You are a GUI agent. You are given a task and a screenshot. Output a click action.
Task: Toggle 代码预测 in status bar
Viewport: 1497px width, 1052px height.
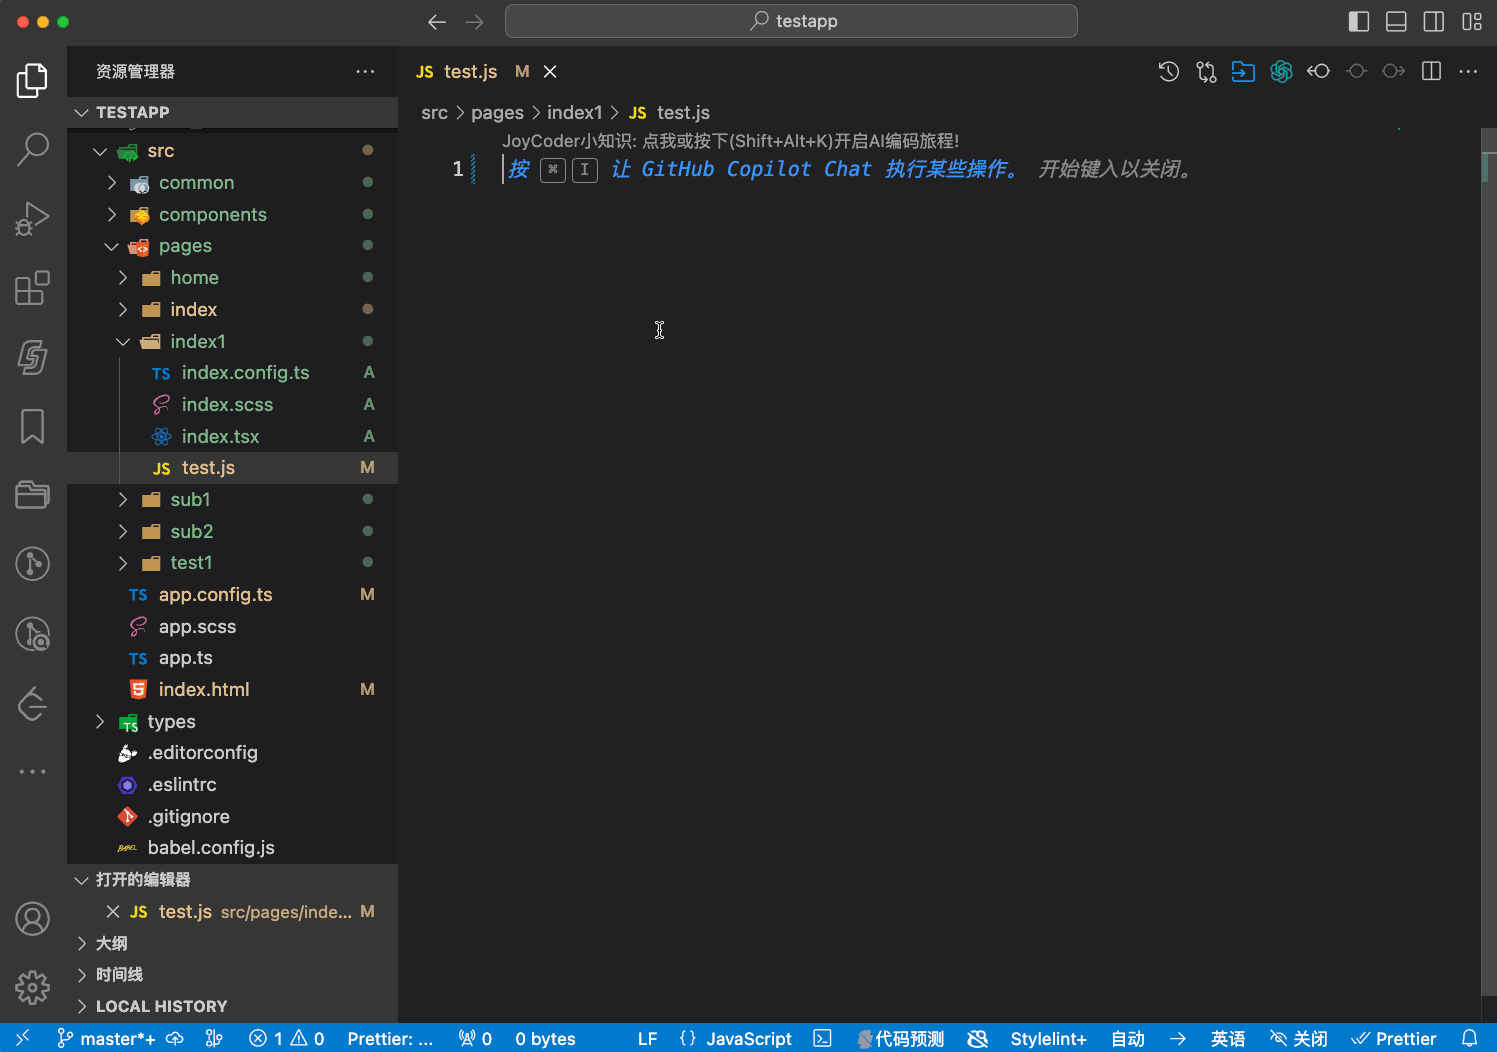click(901, 1038)
